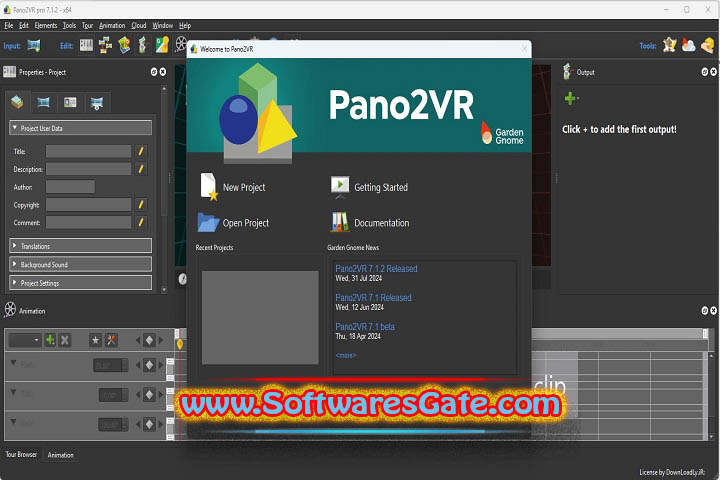Open Pano2VR 7.1 Released news link
Image resolution: width=720 pixels, height=480 pixels.
tap(373, 298)
